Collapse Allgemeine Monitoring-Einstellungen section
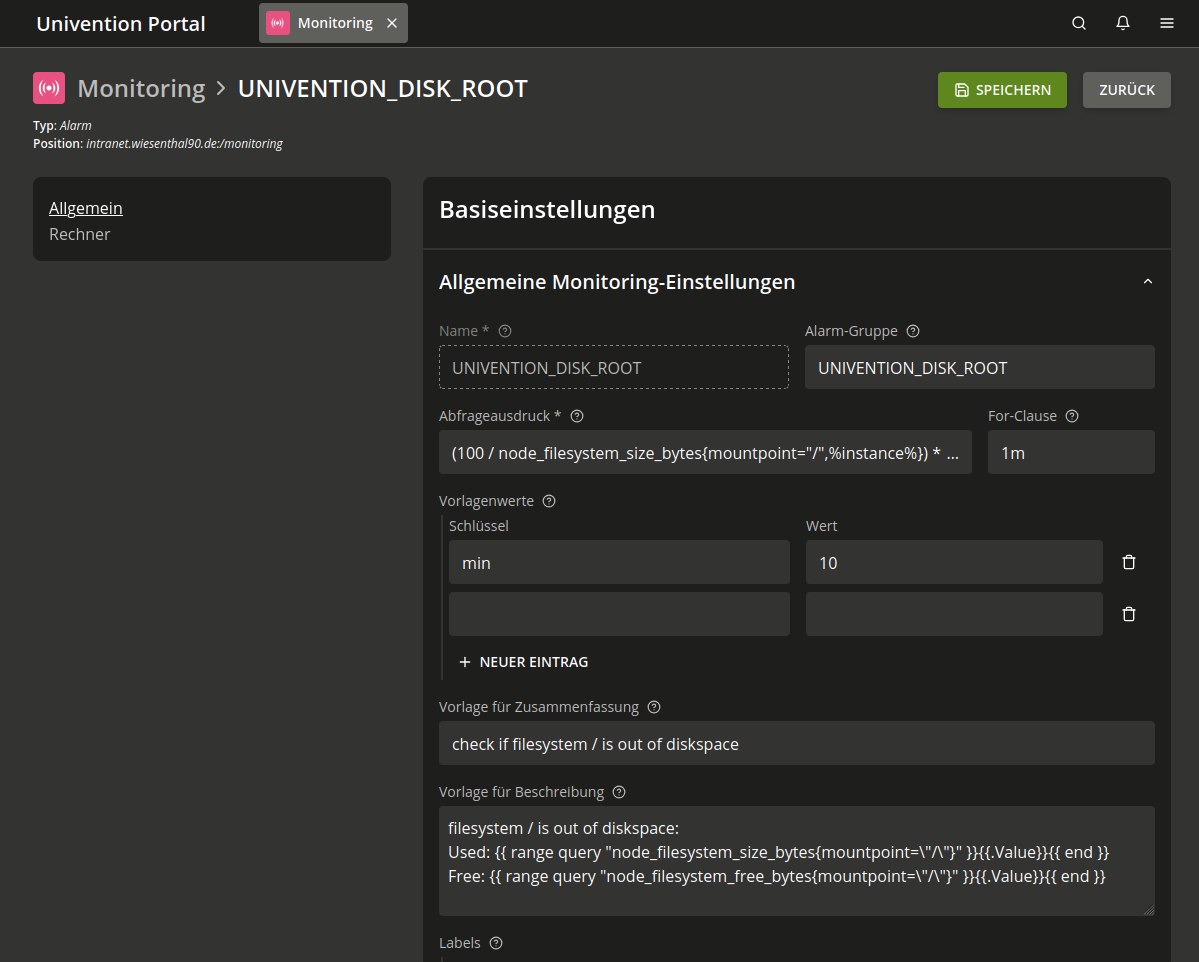The image size is (1199, 962). 1147,281
